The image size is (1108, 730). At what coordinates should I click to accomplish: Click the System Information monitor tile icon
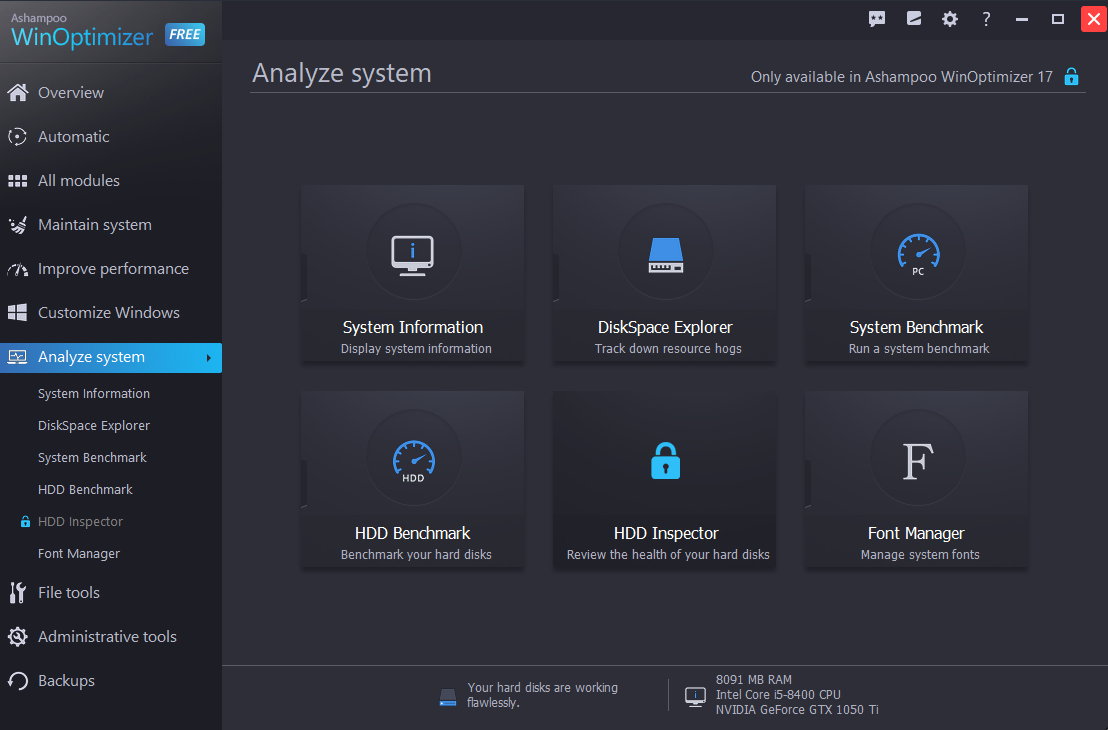tap(413, 255)
